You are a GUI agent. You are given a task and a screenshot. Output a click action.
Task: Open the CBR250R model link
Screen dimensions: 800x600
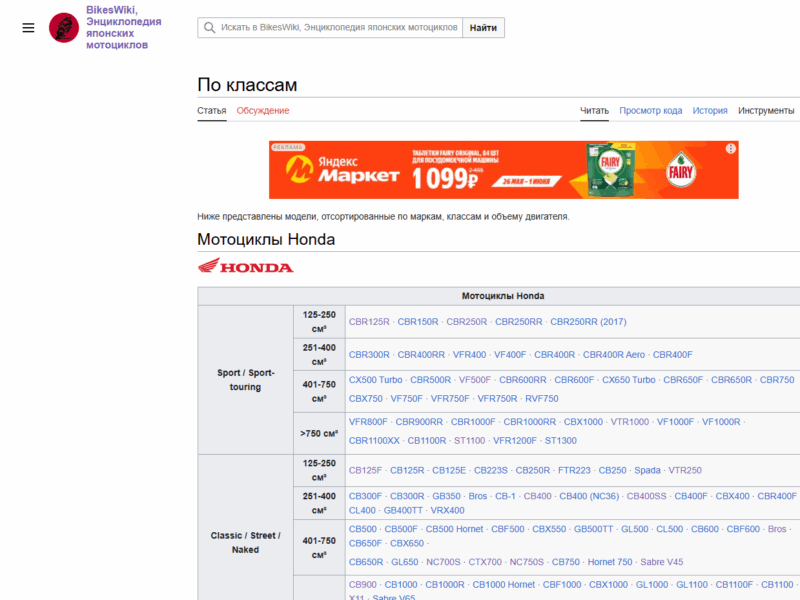[467, 322]
